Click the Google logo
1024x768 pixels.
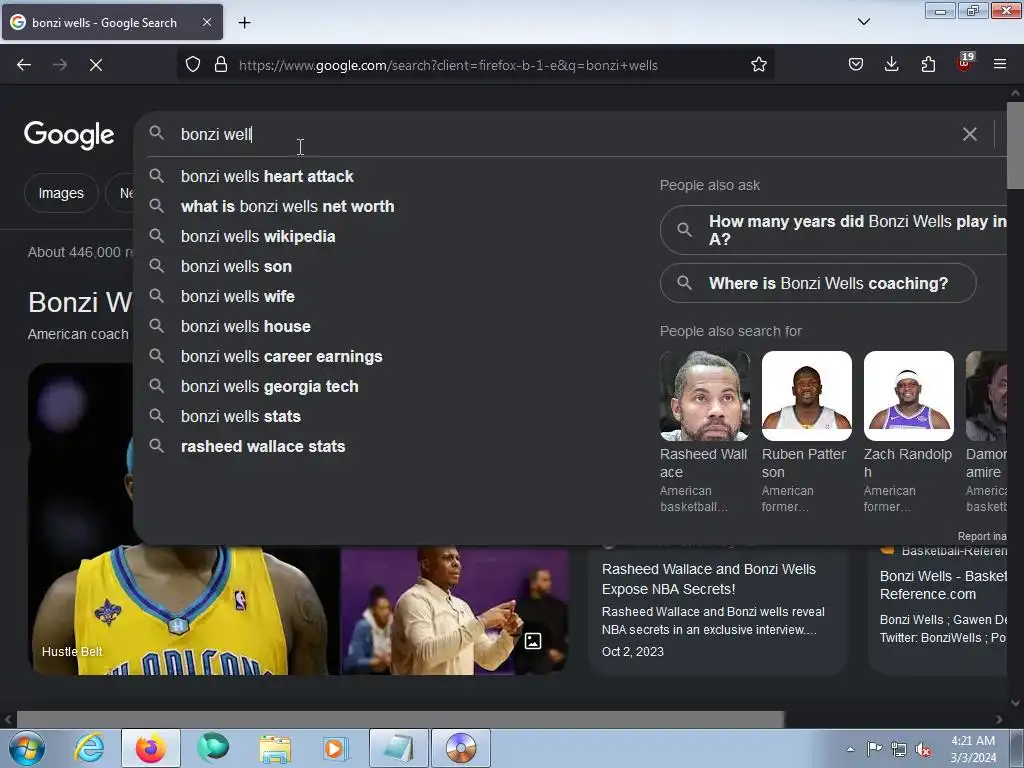[x=69, y=135]
